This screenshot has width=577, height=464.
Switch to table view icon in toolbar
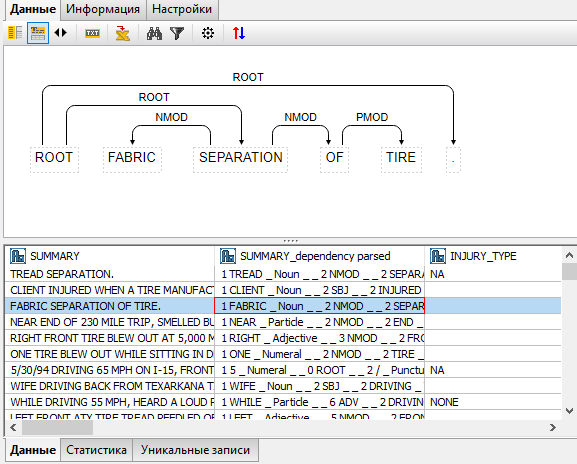coord(15,33)
